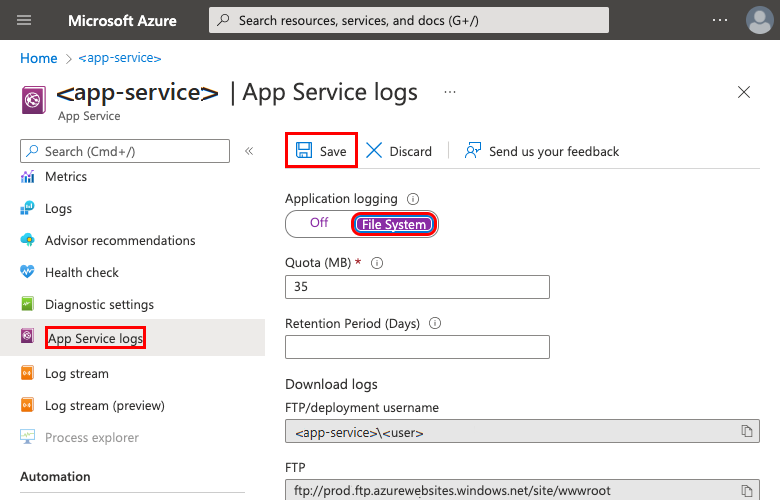
Task: Copy the FTP URL
Action: 746,490
